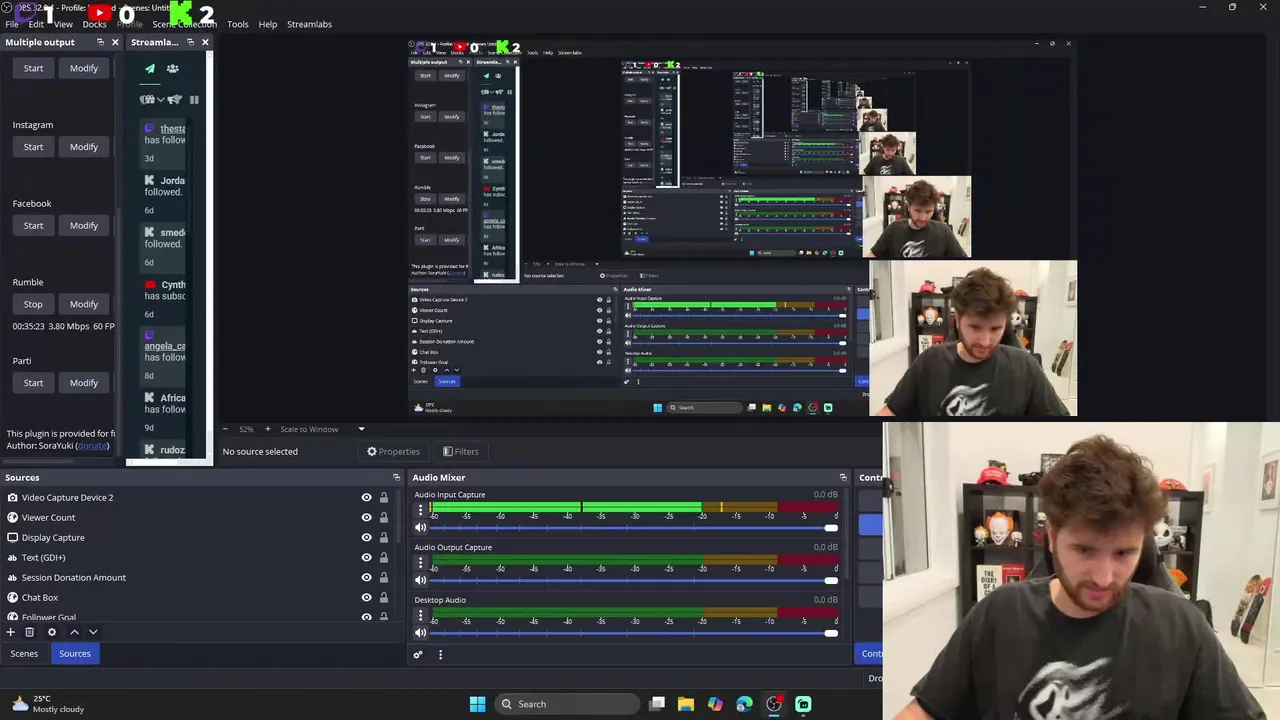This screenshot has width=1280, height=720.
Task: Pause the Streamlabs alert queue
Action: coord(194,100)
